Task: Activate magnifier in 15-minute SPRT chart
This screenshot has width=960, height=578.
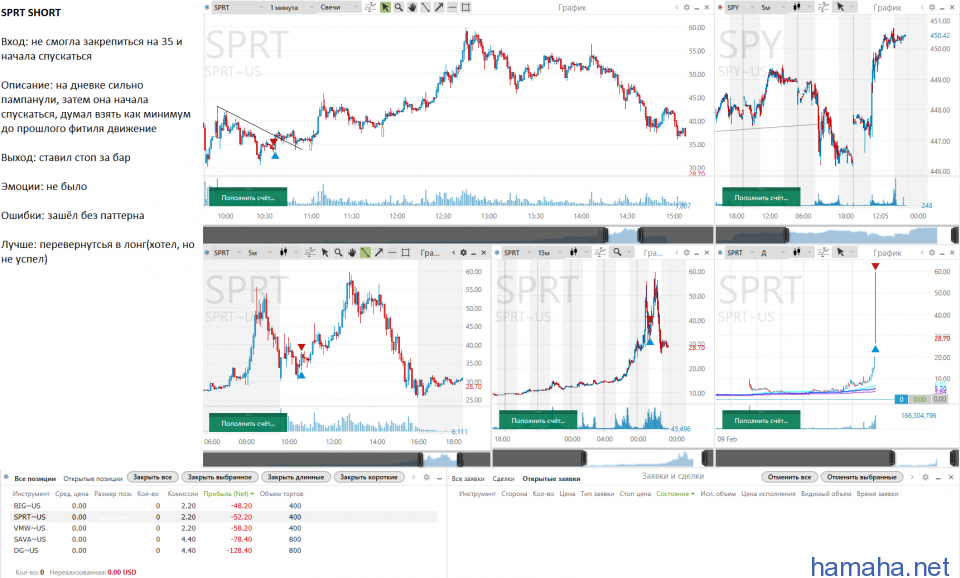Action: 617,252
